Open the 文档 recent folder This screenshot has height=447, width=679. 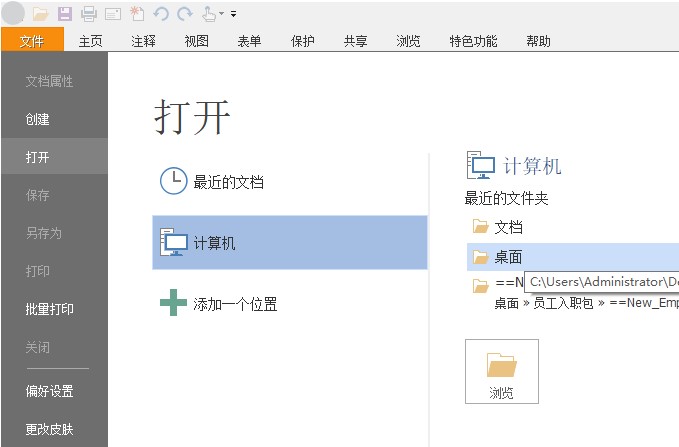click(x=508, y=227)
